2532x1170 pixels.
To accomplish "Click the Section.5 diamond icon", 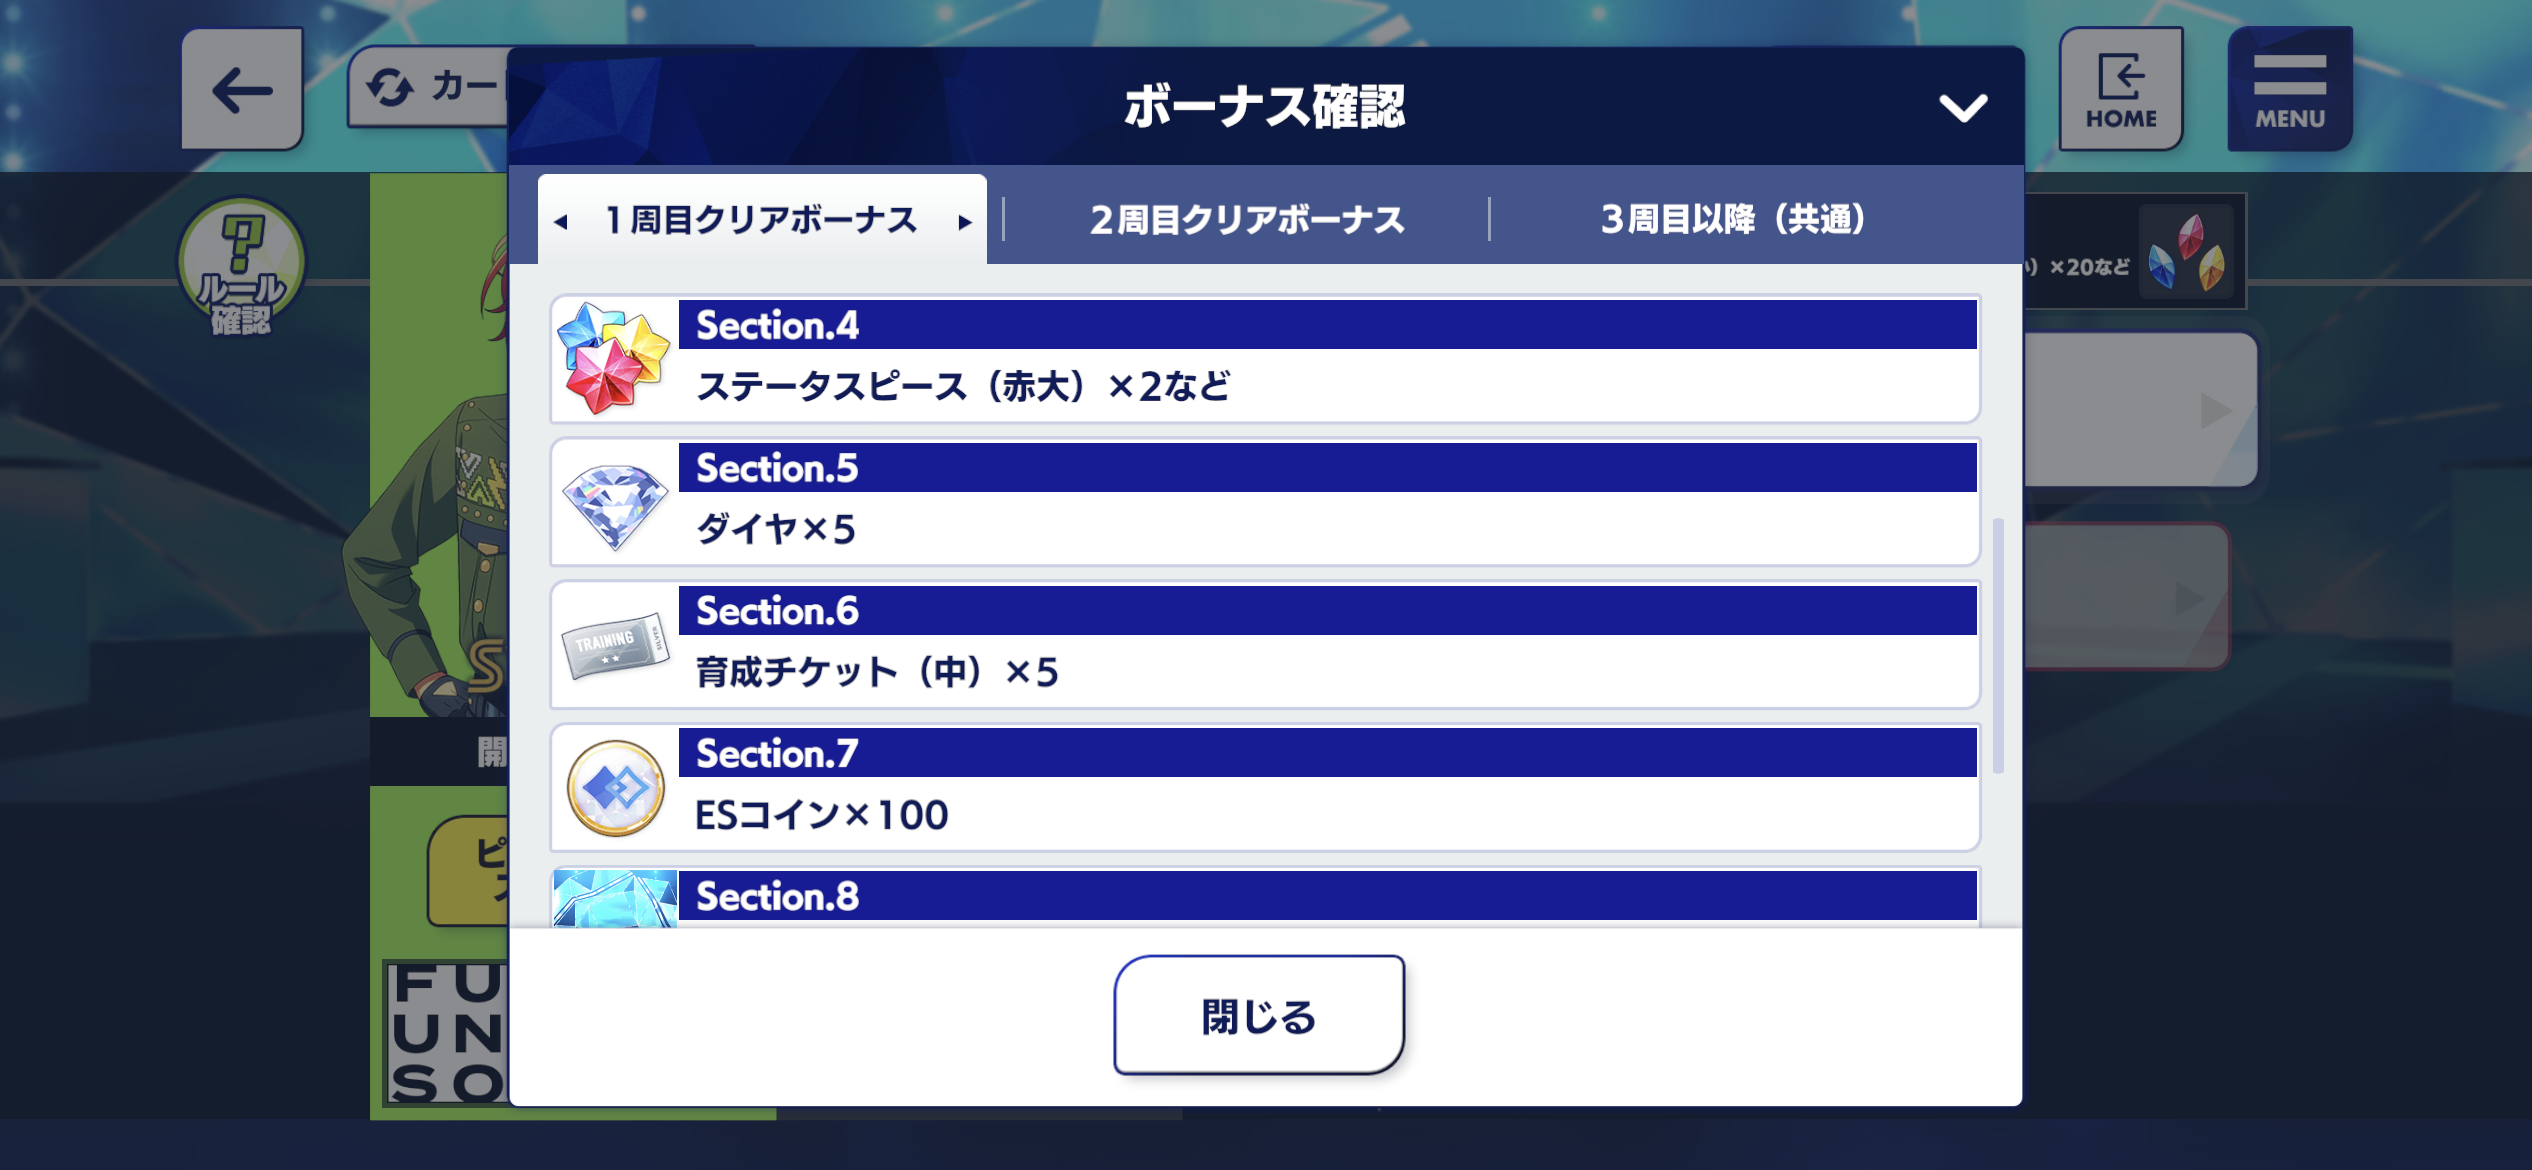I will click(x=614, y=504).
